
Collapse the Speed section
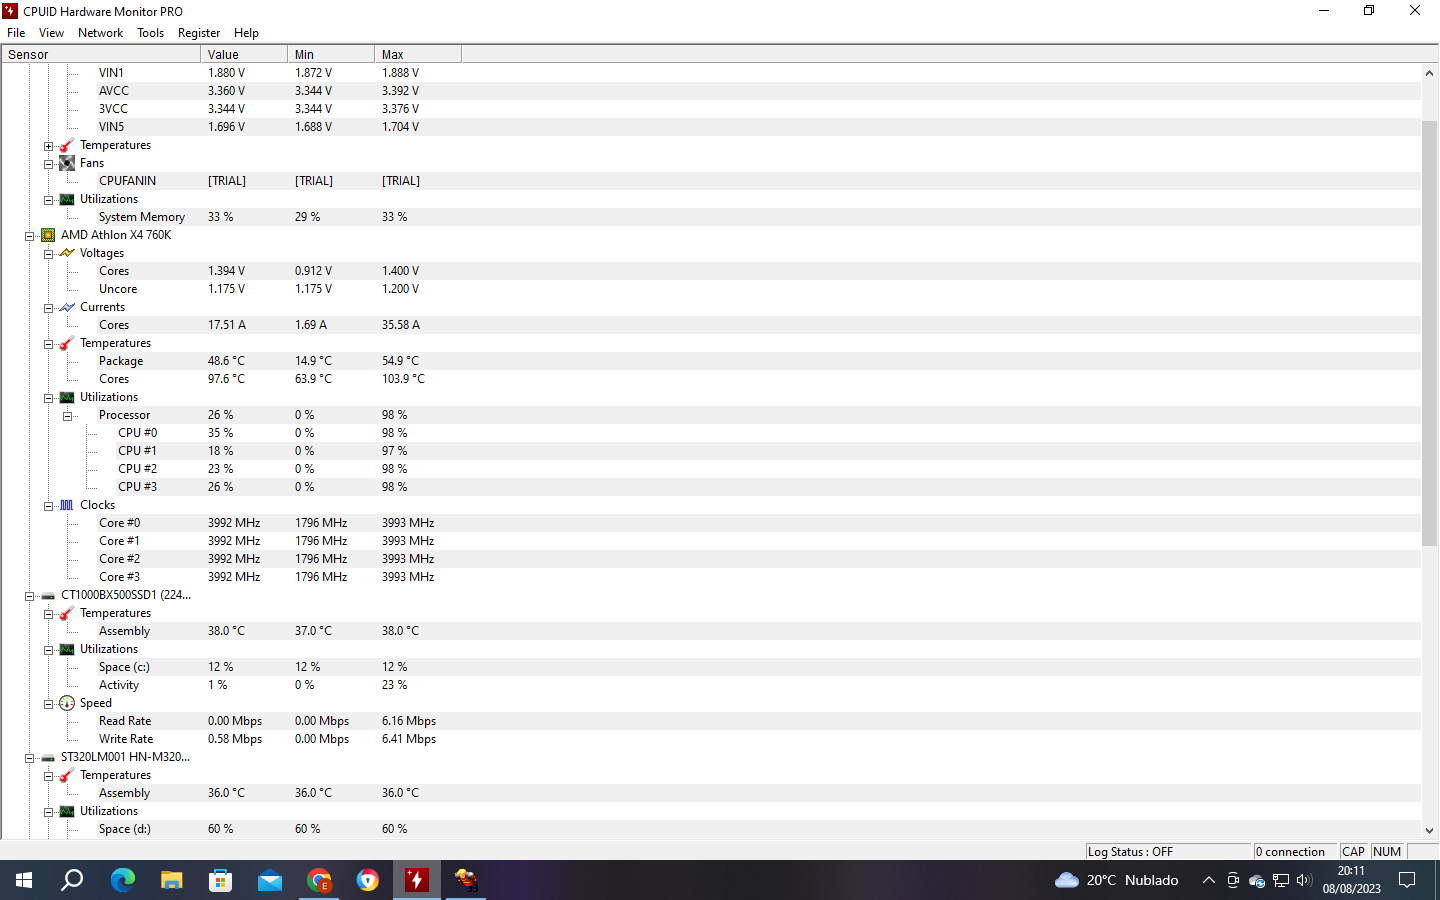click(48, 704)
